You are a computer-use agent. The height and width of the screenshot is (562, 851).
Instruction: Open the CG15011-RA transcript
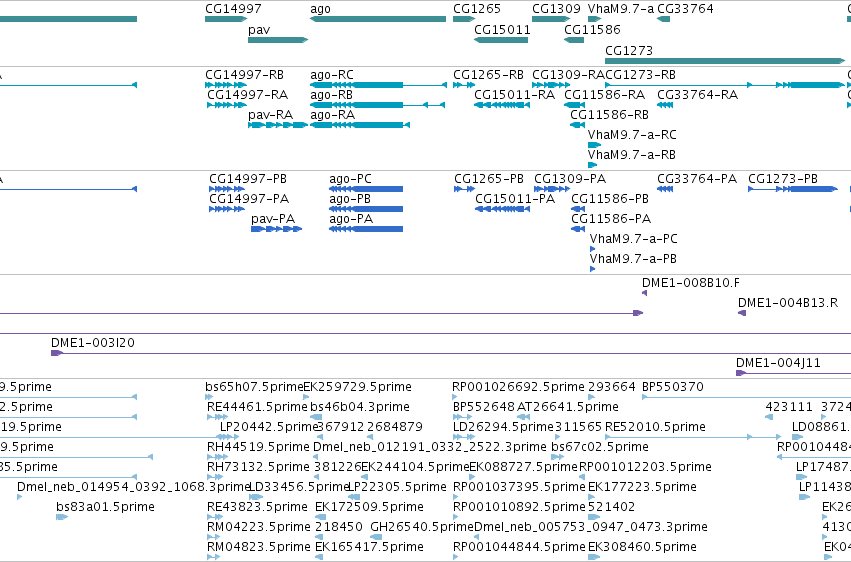point(515,94)
